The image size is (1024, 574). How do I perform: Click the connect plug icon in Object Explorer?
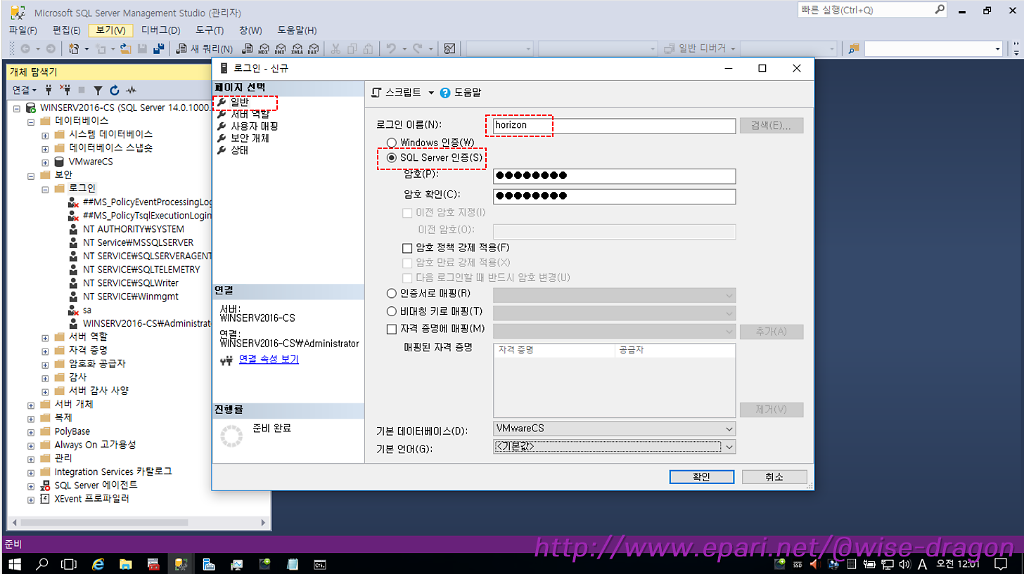(48, 90)
